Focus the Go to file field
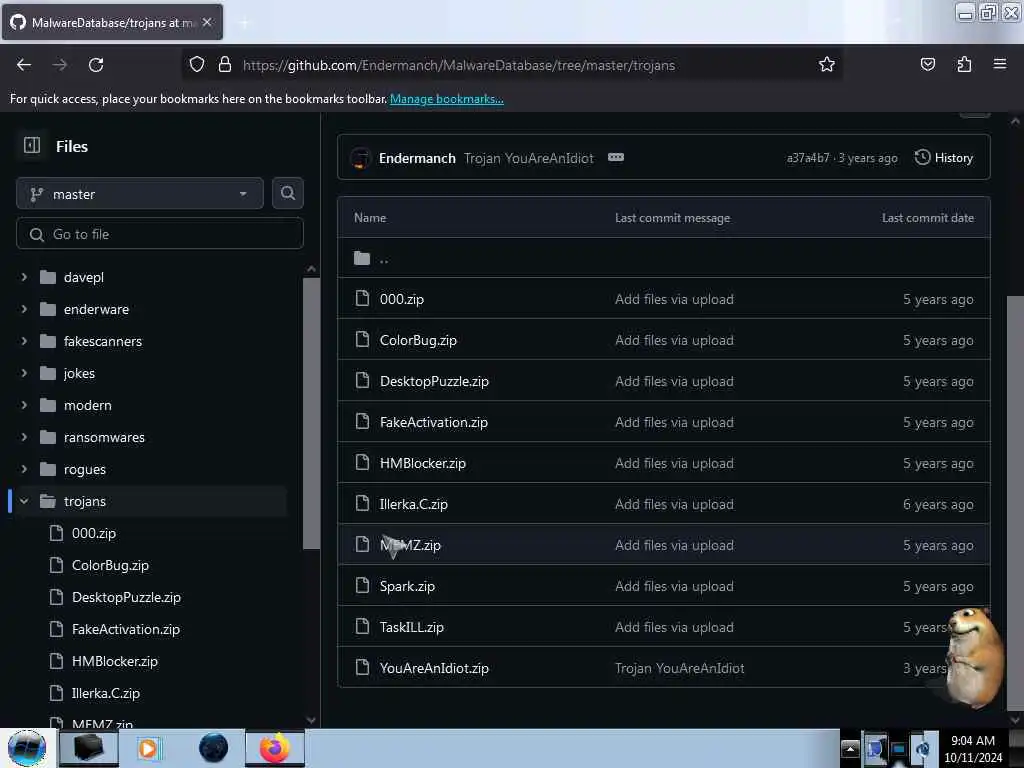Viewport: 1024px width, 768px height. click(x=160, y=234)
